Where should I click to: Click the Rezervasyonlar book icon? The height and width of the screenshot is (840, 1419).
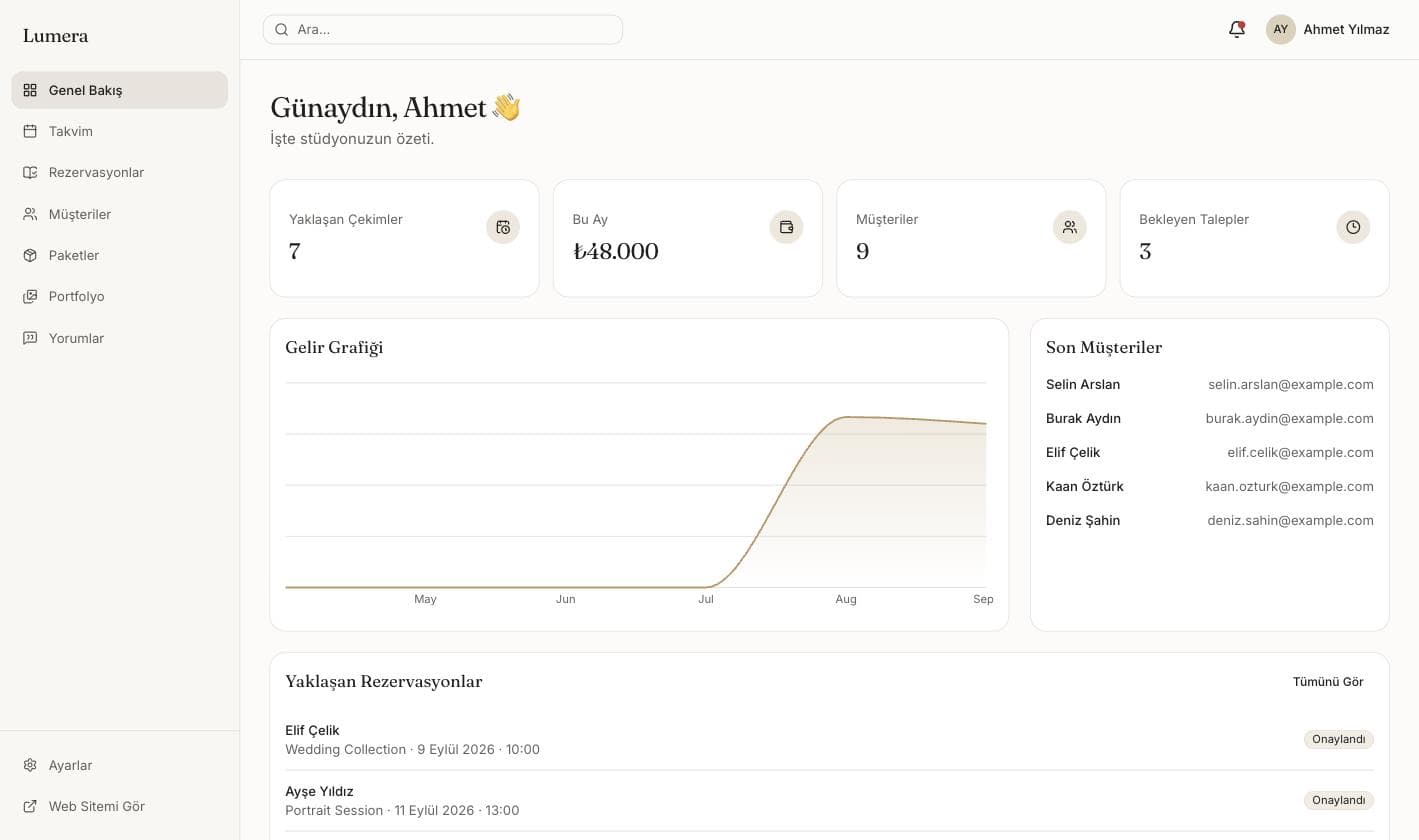[x=30, y=172]
